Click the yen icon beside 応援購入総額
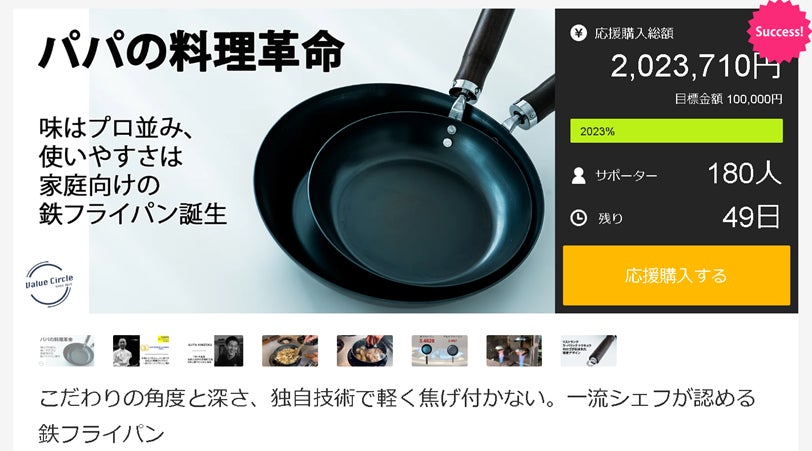 (578, 33)
